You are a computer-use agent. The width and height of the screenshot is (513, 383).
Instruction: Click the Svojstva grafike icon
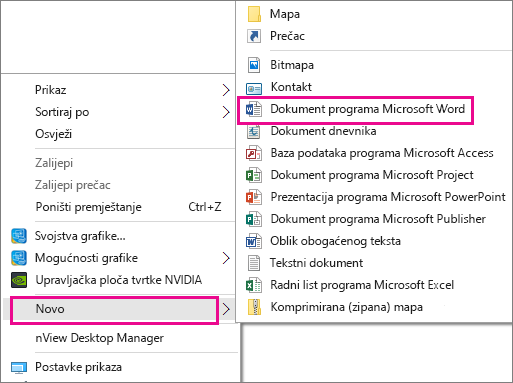(x=19, y=236)
